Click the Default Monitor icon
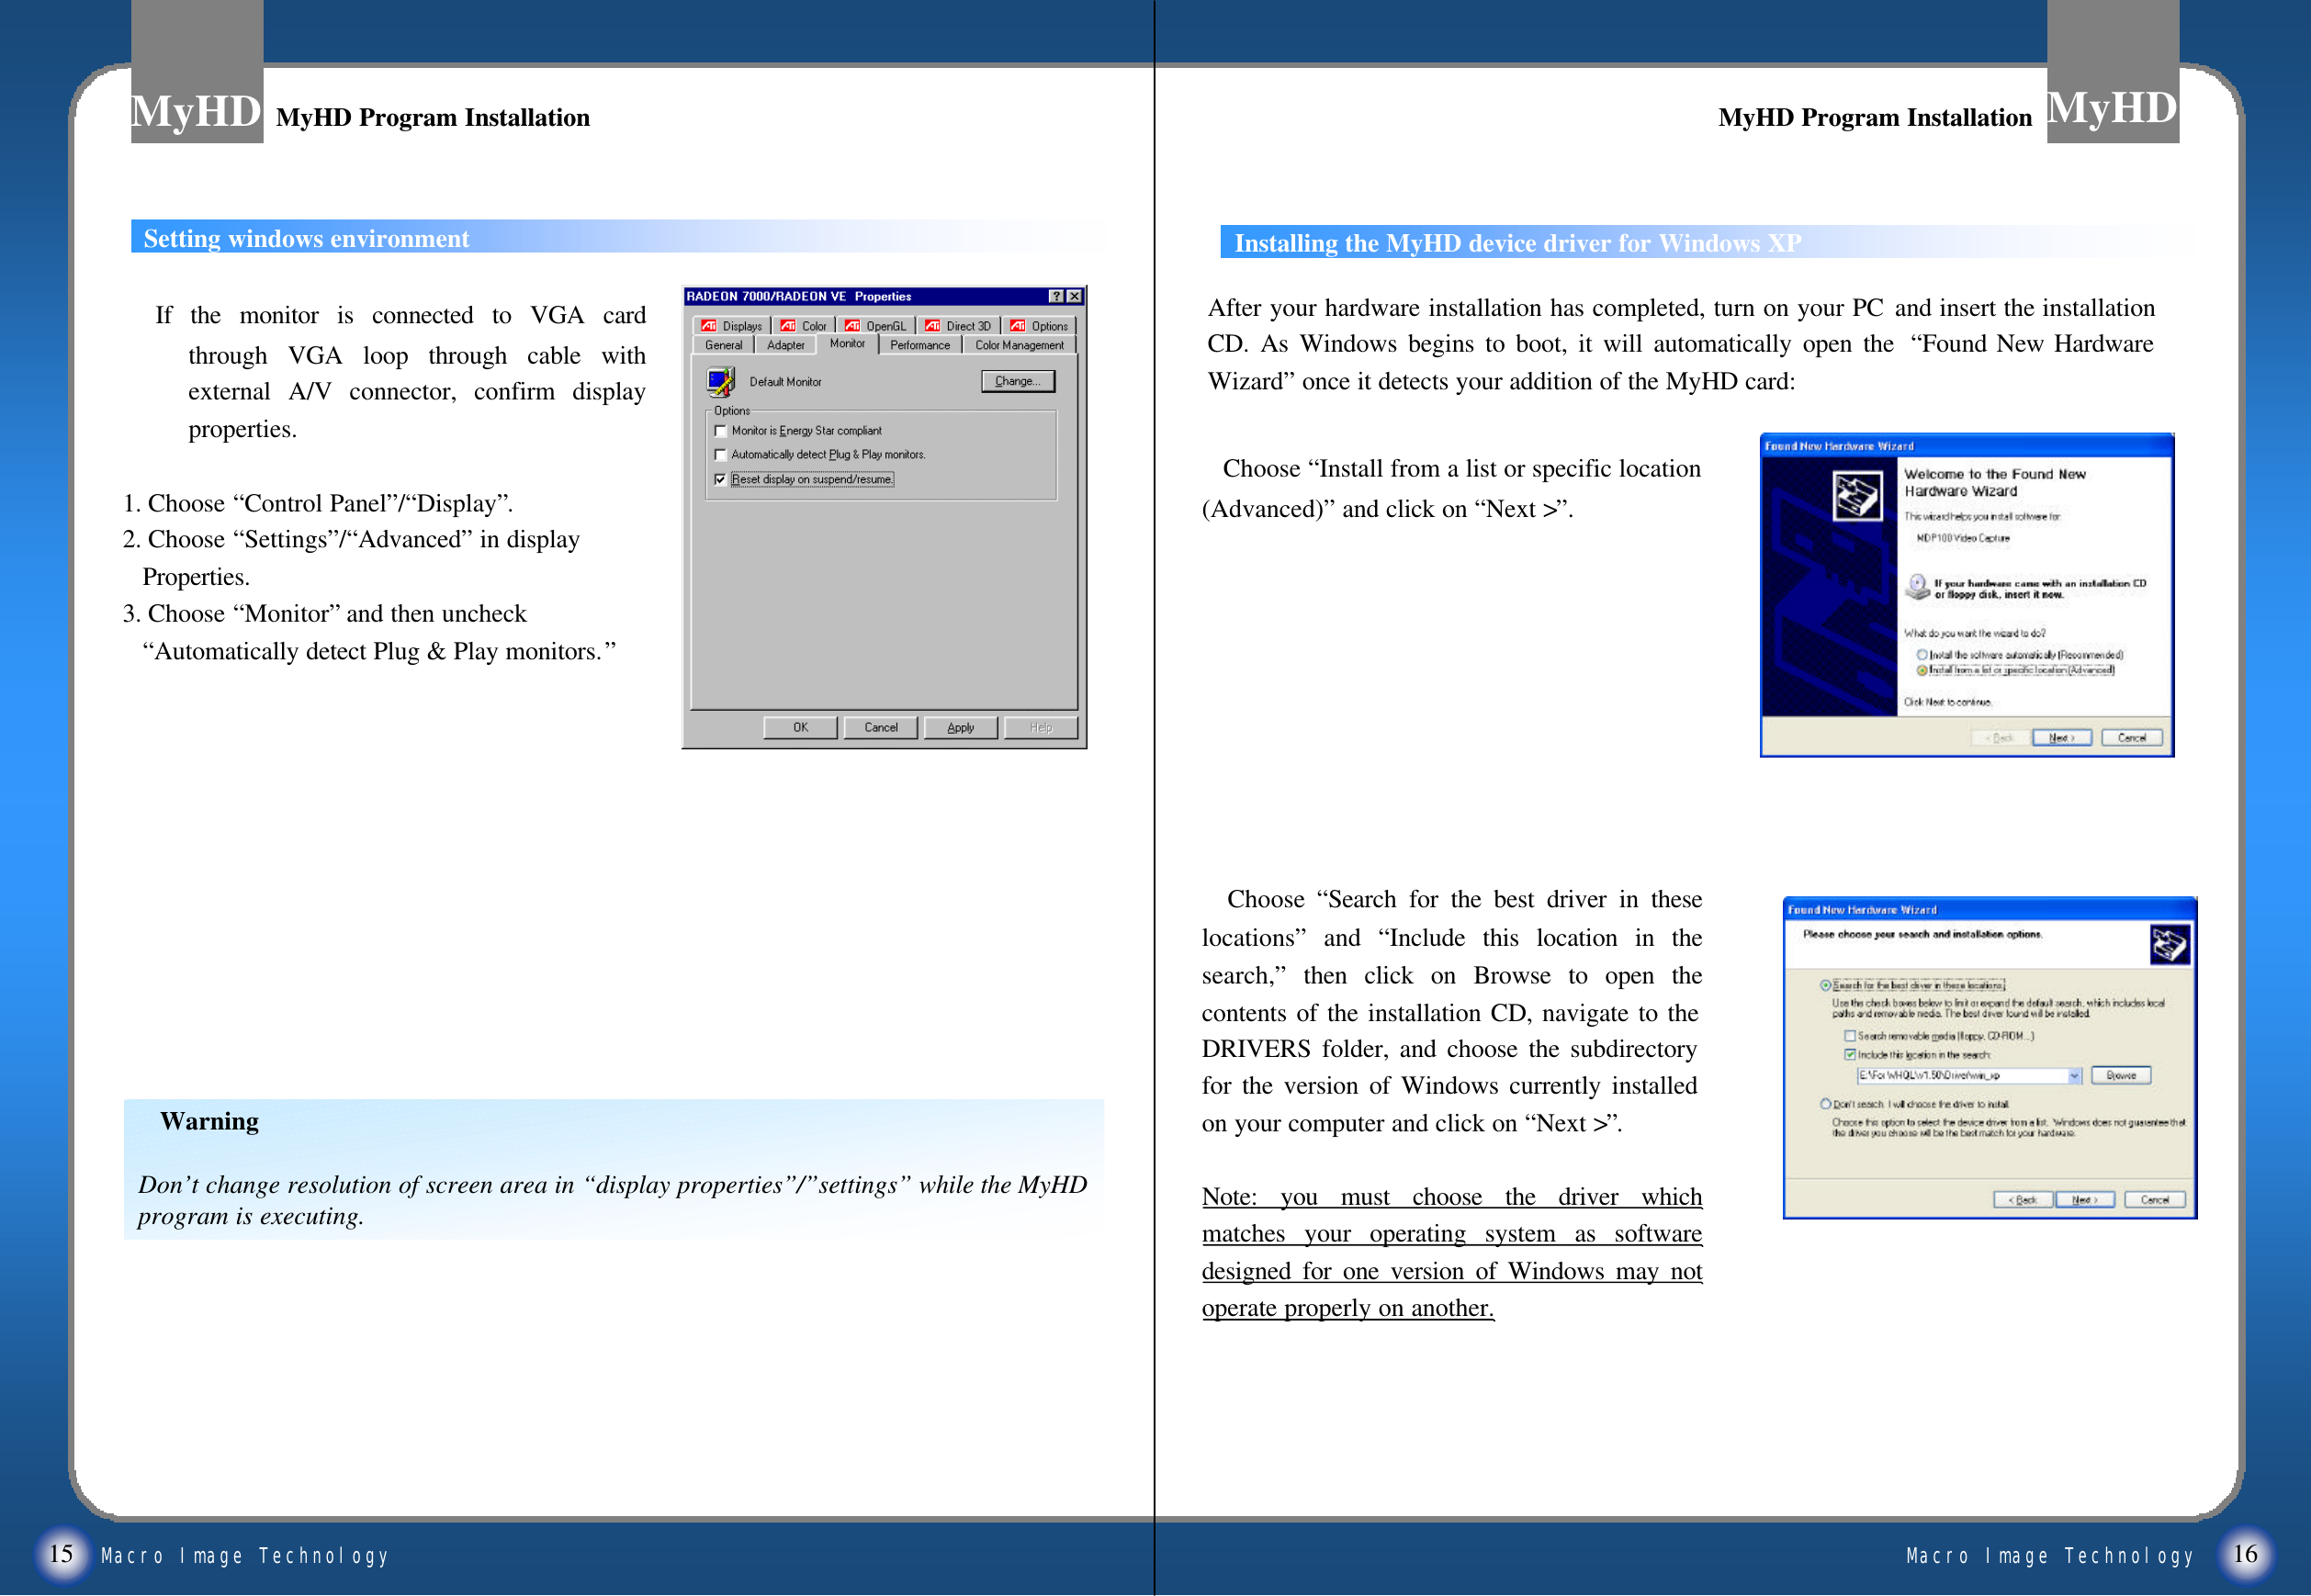The height and width of the screenshot is (1596, 2311). (720, 381)
